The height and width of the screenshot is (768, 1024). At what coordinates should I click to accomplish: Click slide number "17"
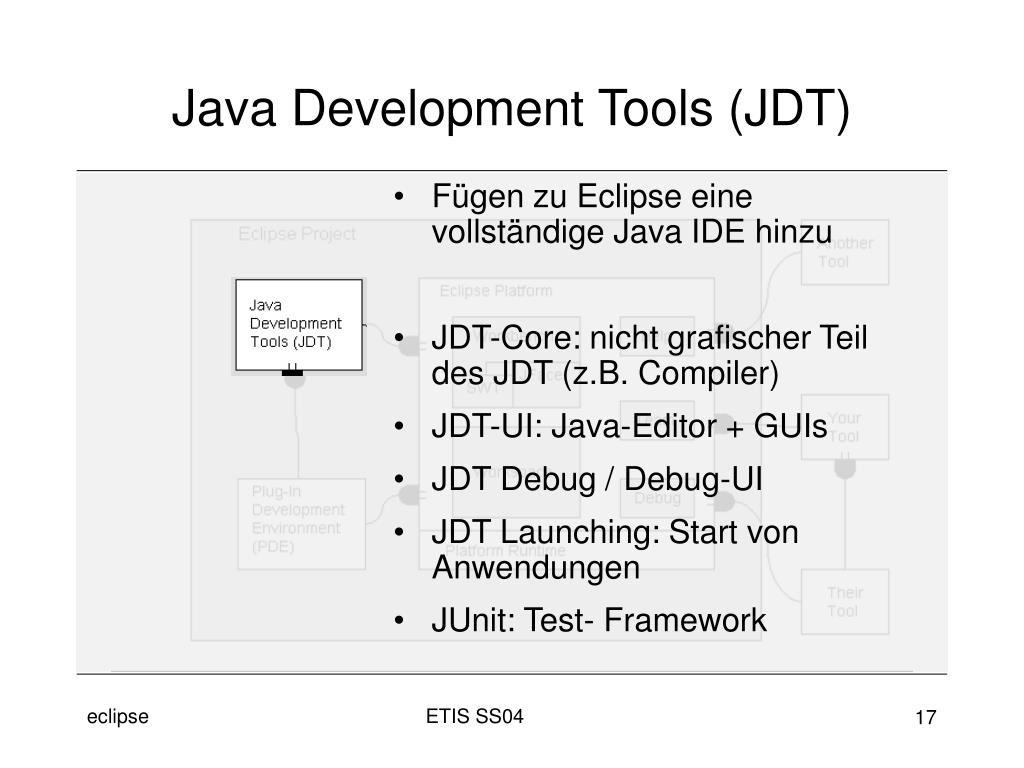[x=925, y=718]
